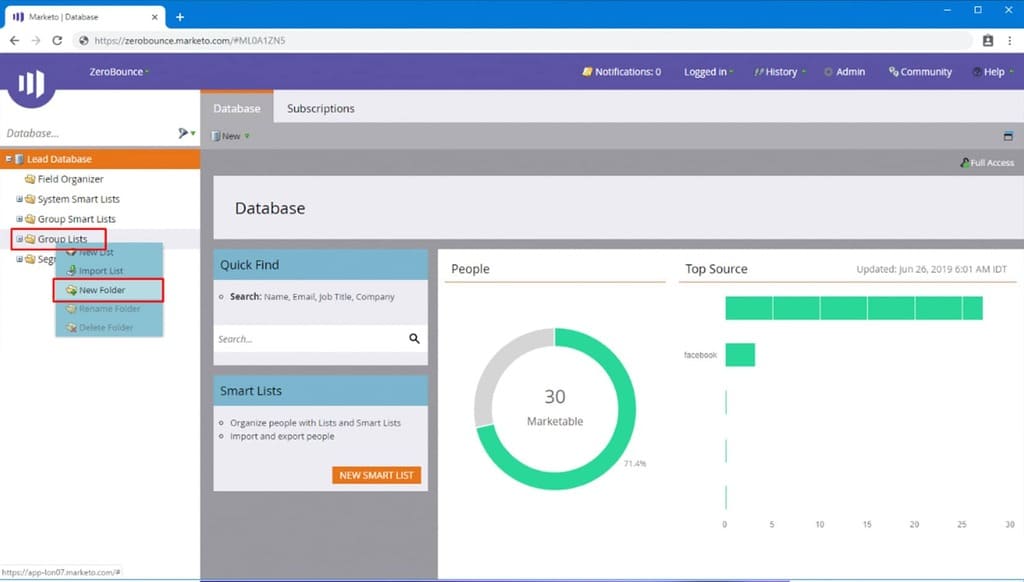Click the browser address bar URL

pyautogui.click(x=189, y=40)
